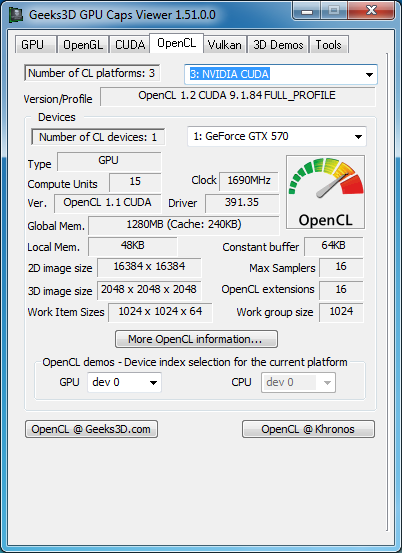Activate the OpenCL tab
Viewport: 402px width, 553px height.
tap(176, 43)
